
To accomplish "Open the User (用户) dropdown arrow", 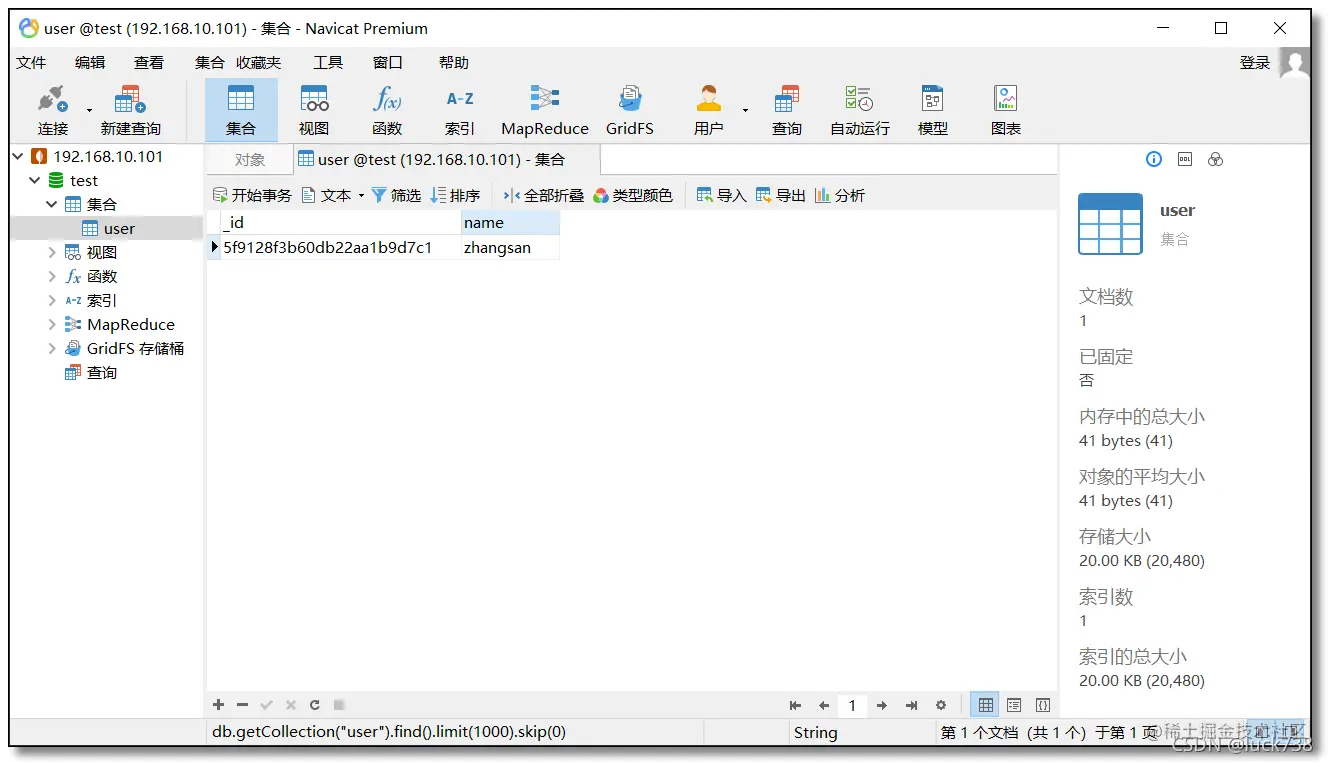I will click(745, 110).
